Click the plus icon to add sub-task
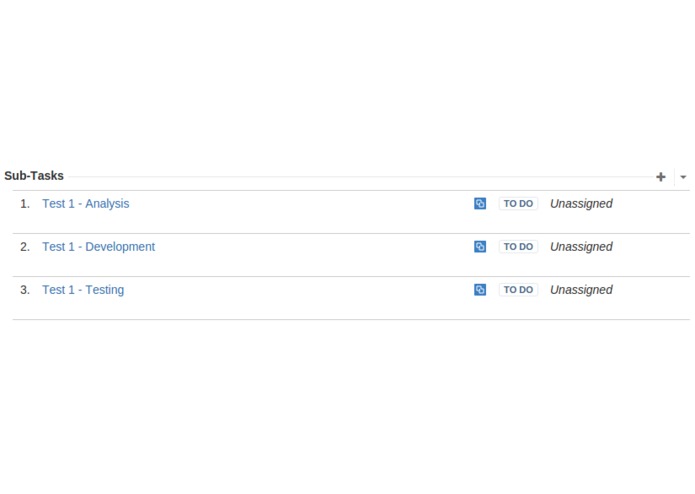This screenshot has width=695, height=494. pos(660,177)
